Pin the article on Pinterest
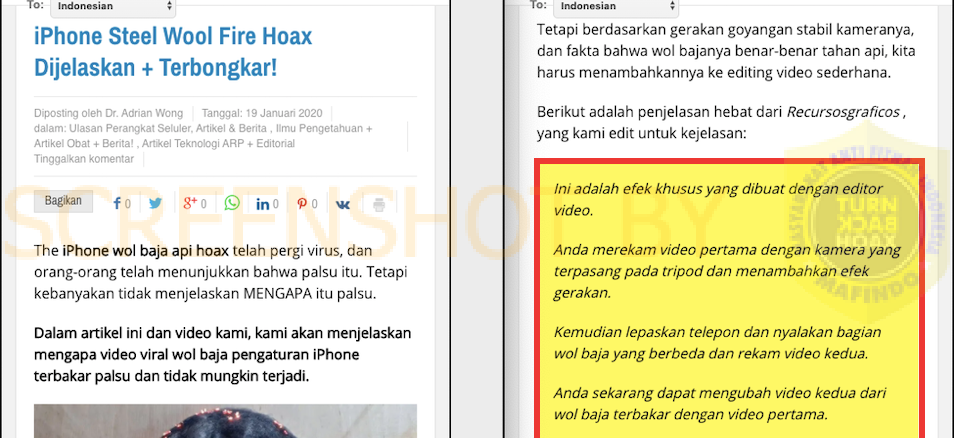 pyautogui.click(x=307, y=204)
